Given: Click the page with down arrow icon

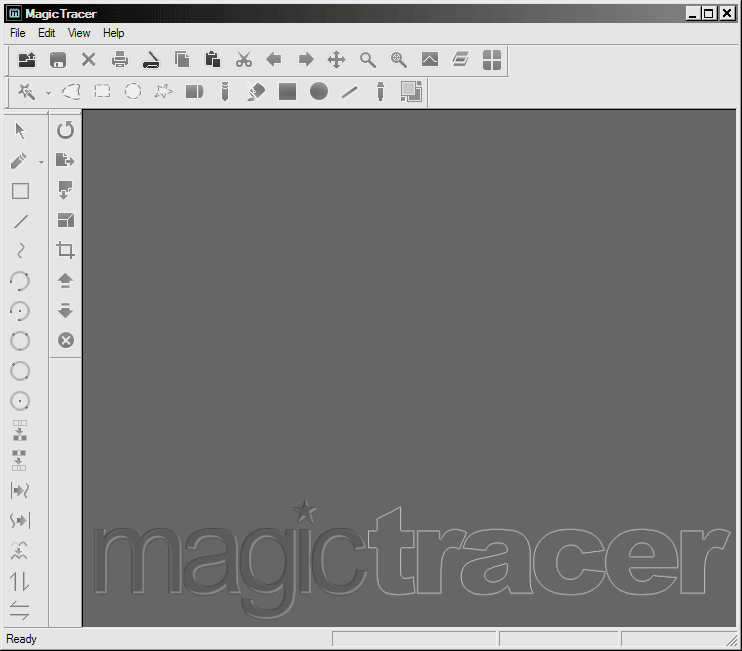Looking at the screenshot, I should [65, 190].
